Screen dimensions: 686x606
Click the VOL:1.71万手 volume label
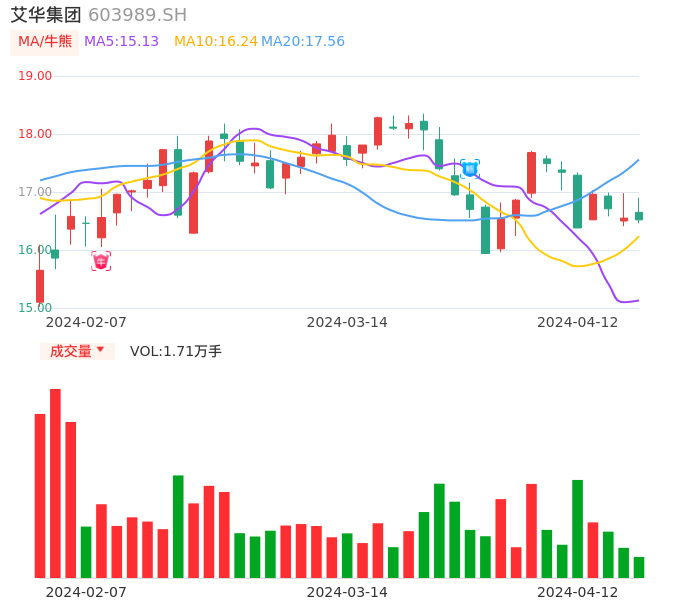point(175,351)
